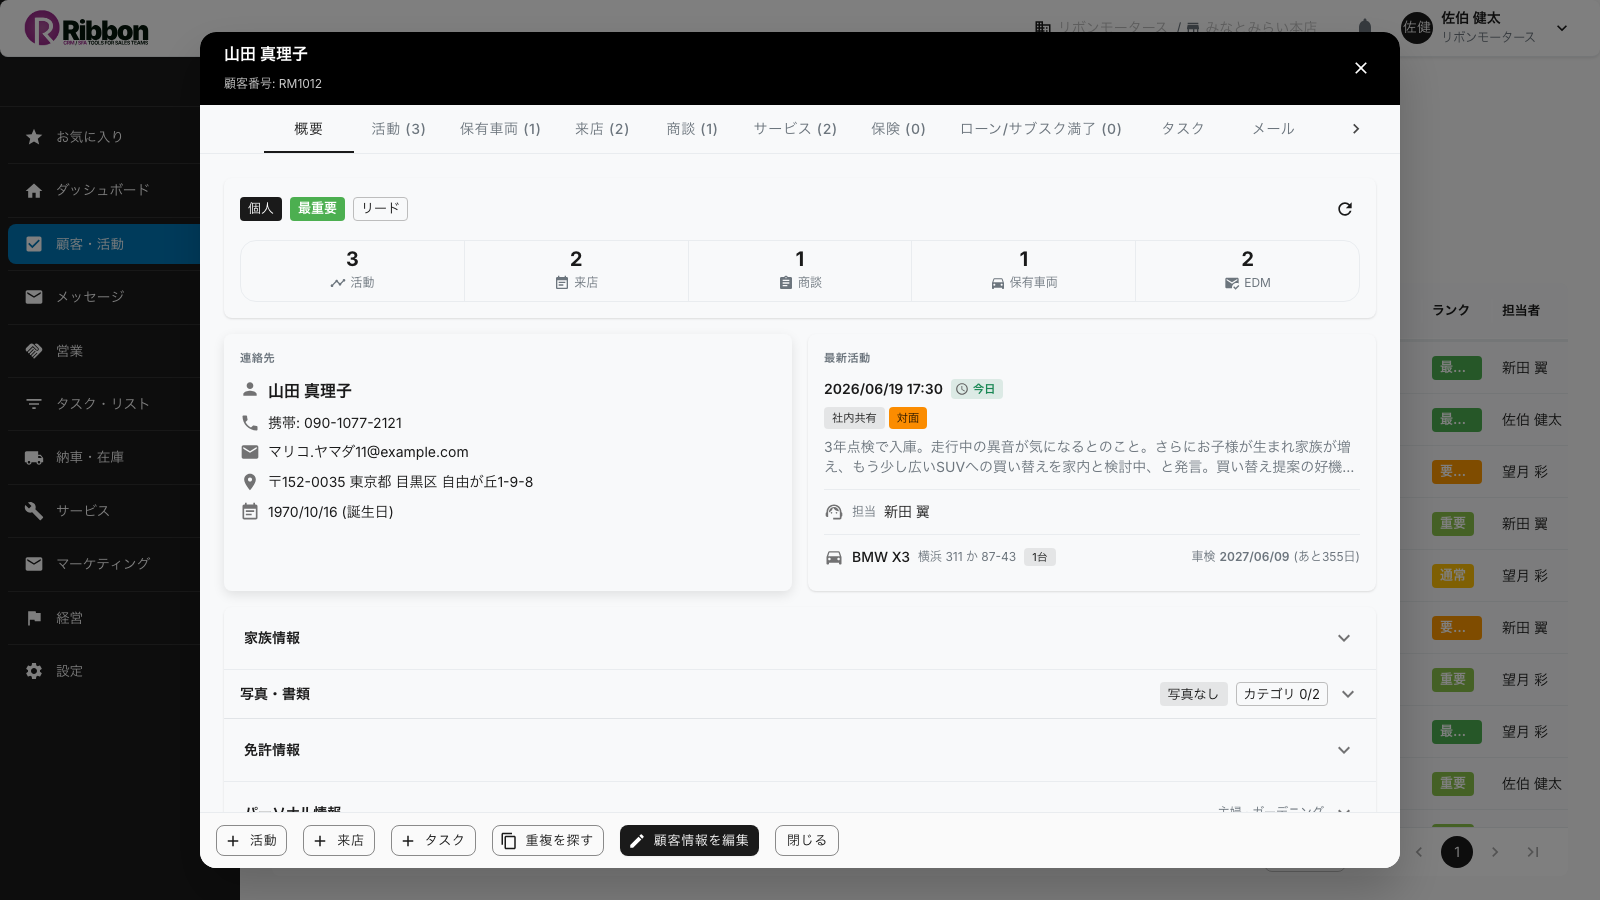Click the 活動 count tile showing 3
Screen dimensions: 1600x900
point(352,270)
